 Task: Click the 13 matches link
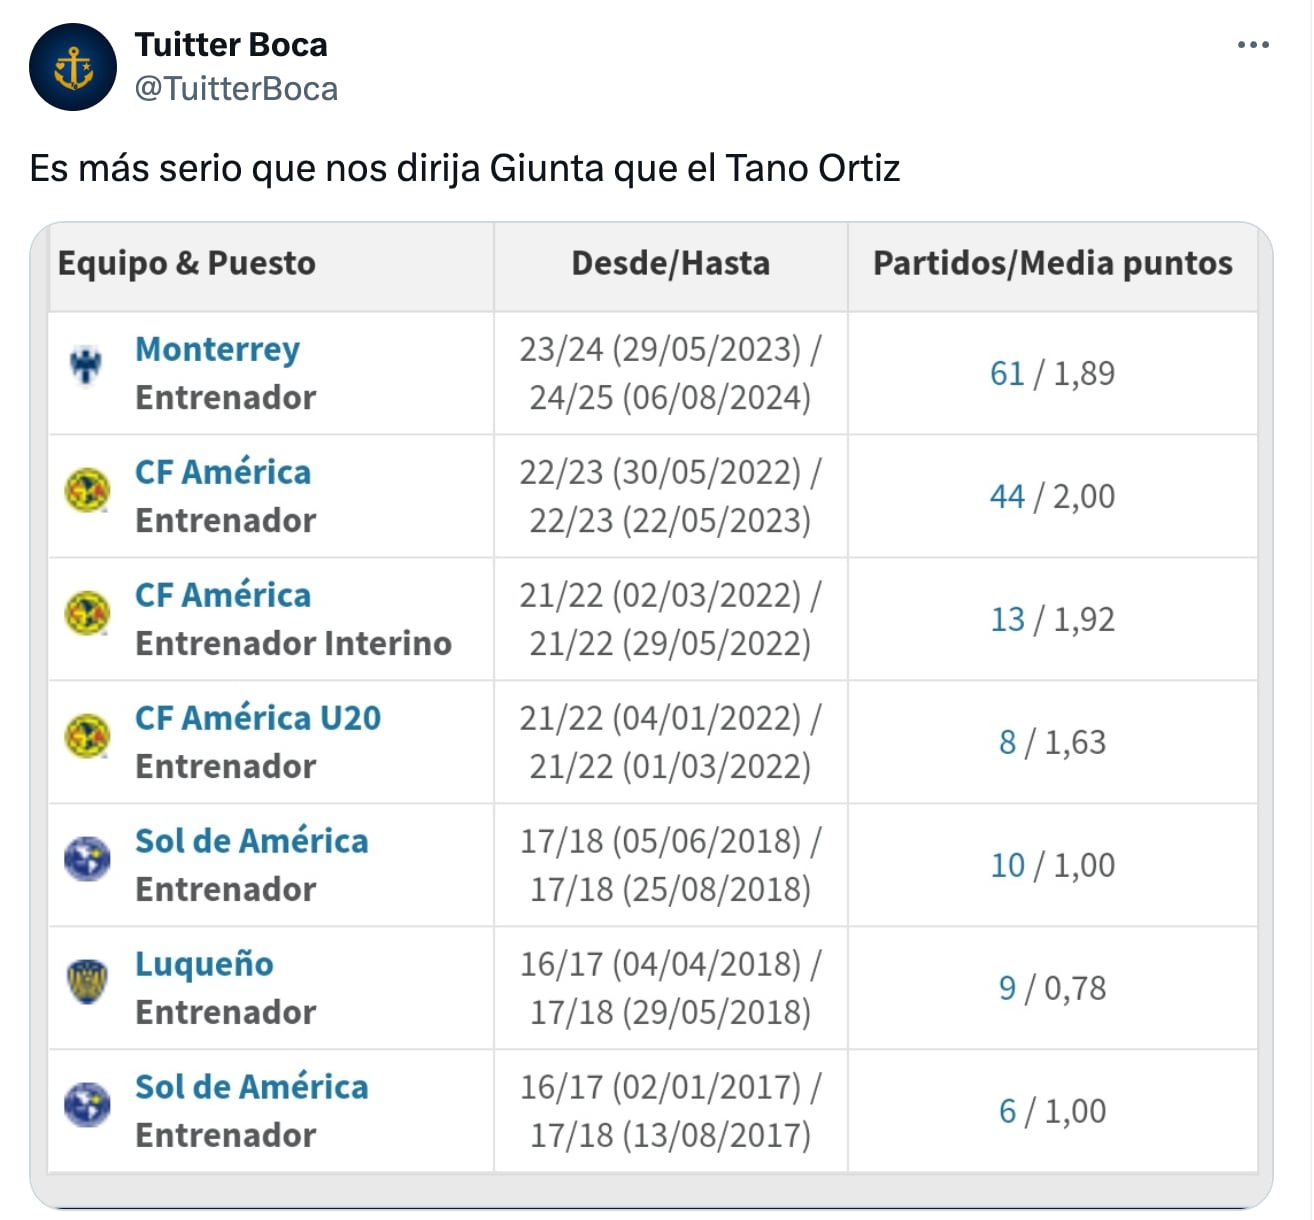pyautogui.click(x=1007, y=619)
